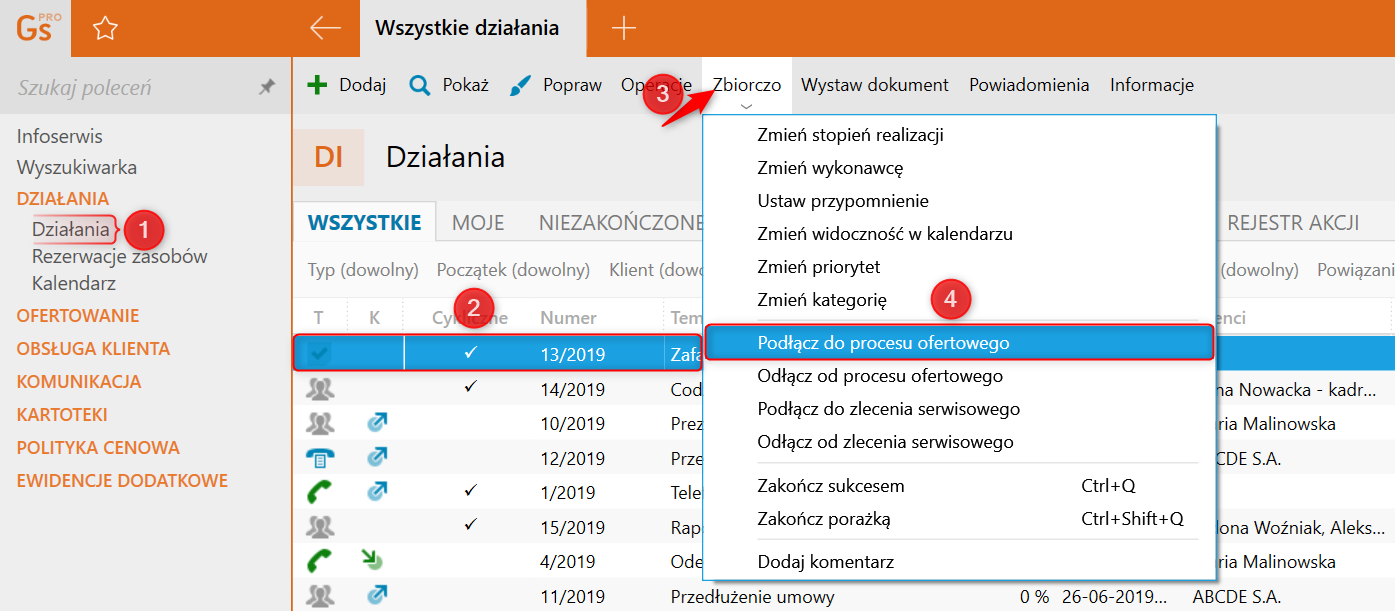
Task: Click the green plus Dodaj icon
Action: click(x=317, y=85)
